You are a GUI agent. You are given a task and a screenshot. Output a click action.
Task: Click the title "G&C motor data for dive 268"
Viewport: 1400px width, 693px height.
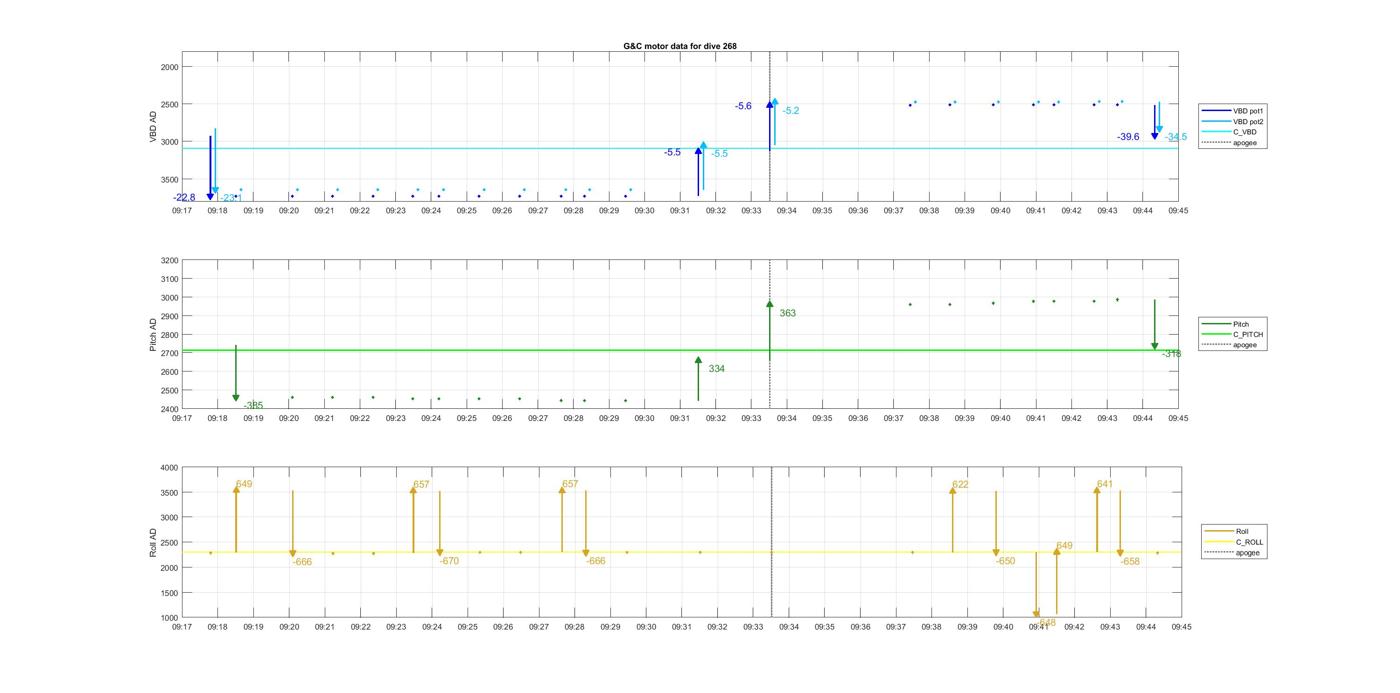coord(680,46)
